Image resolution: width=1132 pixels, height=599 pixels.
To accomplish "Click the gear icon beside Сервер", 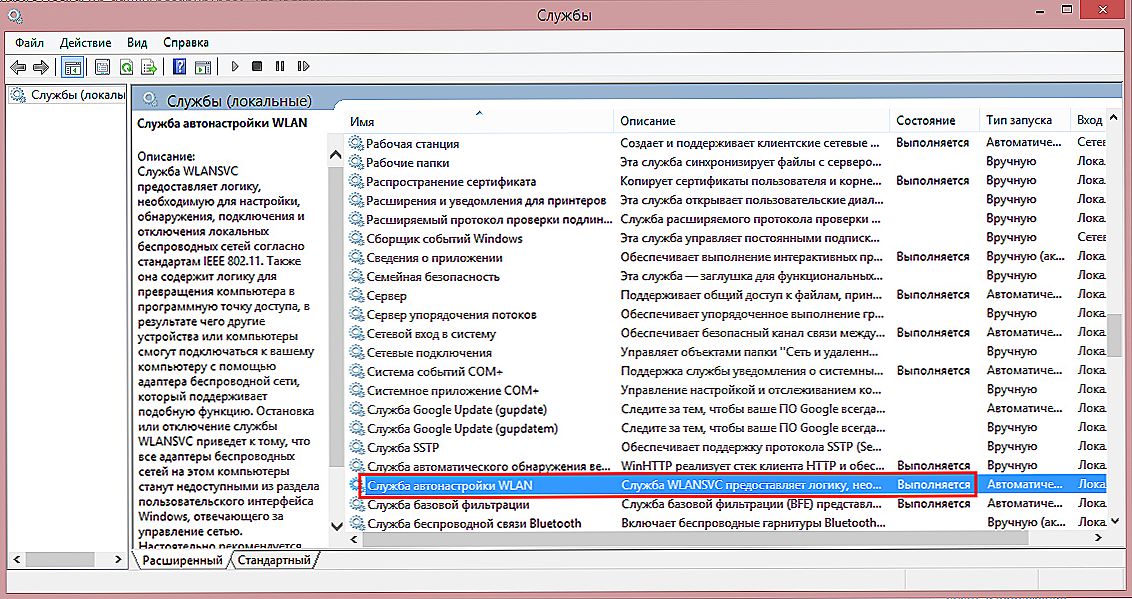I will coord(356,295).
